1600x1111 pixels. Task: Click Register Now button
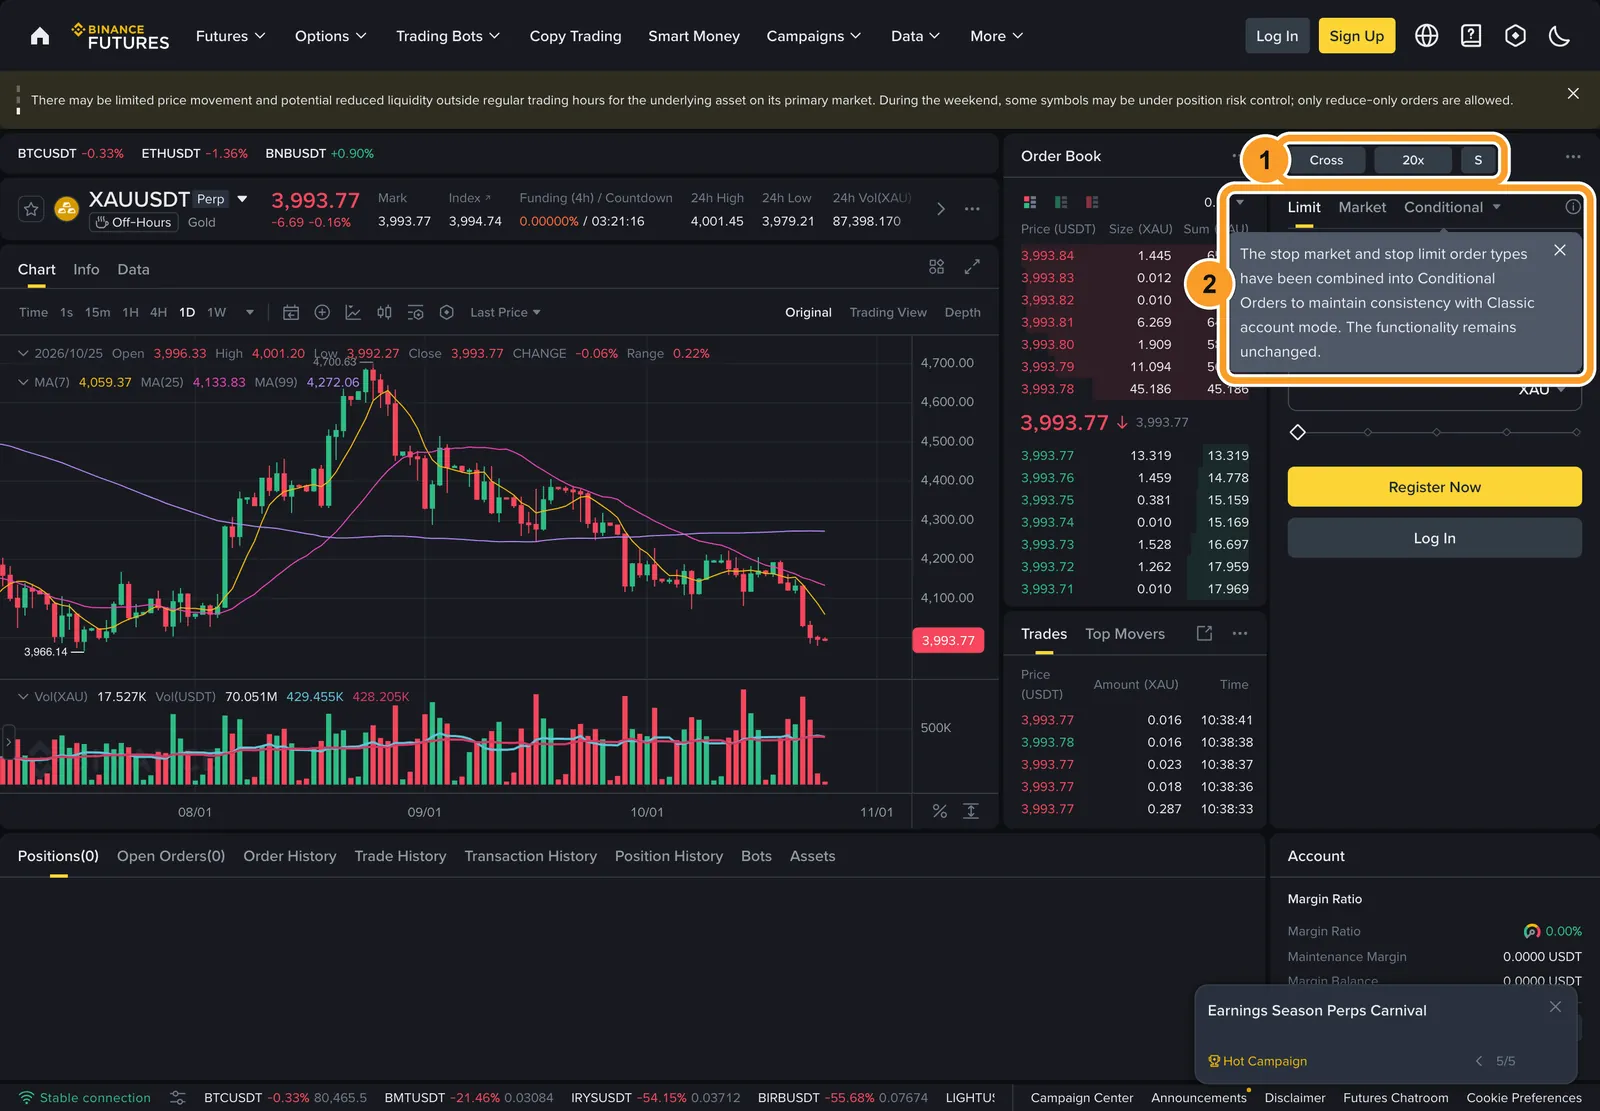click(x=1434, y=487)
